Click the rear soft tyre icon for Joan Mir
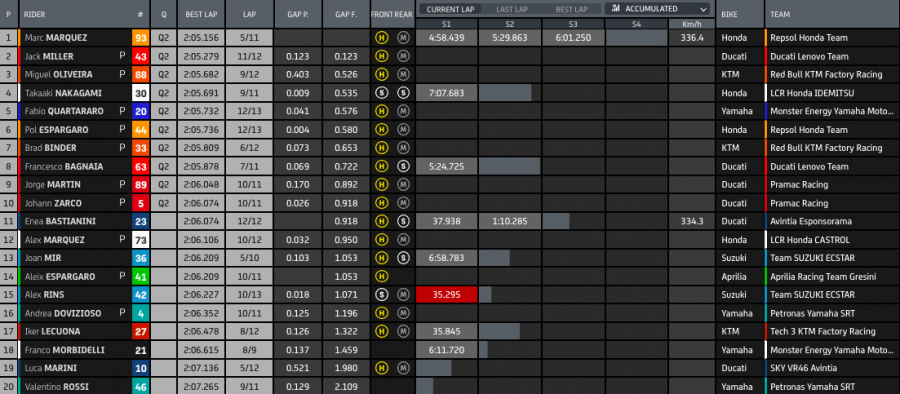Screen dimensions: 900x394 (x=403, y=258)
